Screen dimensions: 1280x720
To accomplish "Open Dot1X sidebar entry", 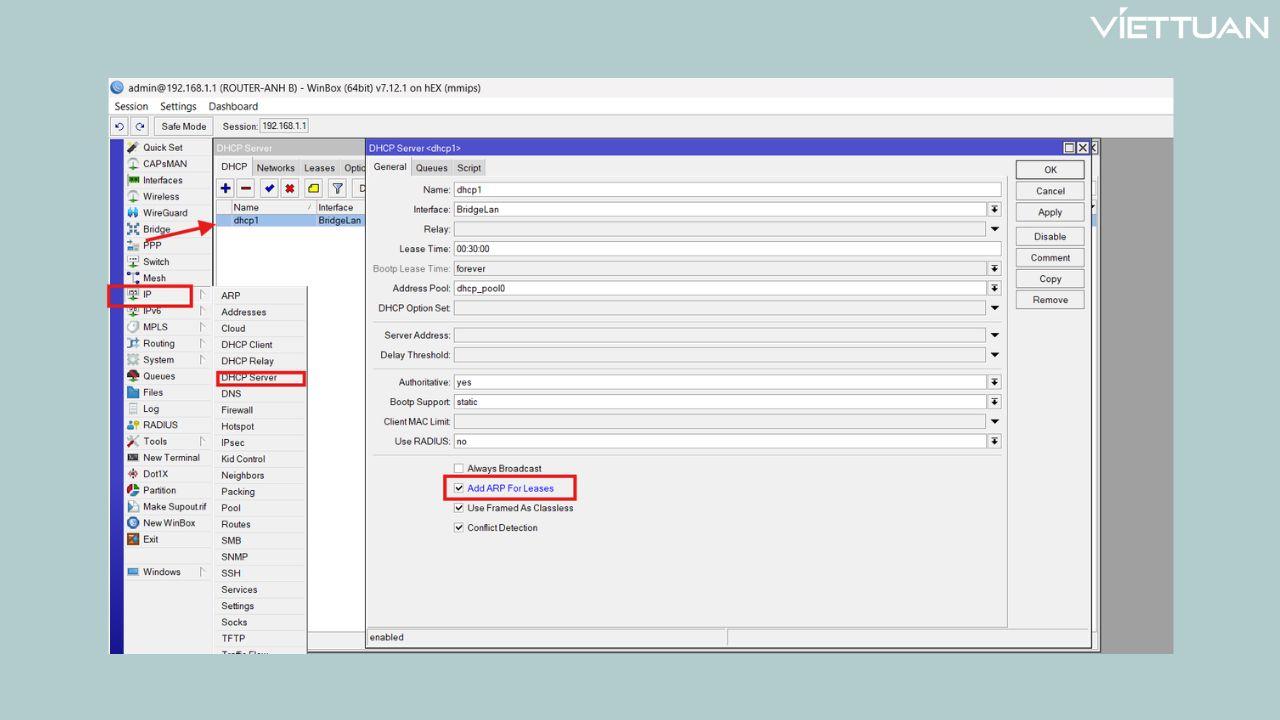I will 155,474.
